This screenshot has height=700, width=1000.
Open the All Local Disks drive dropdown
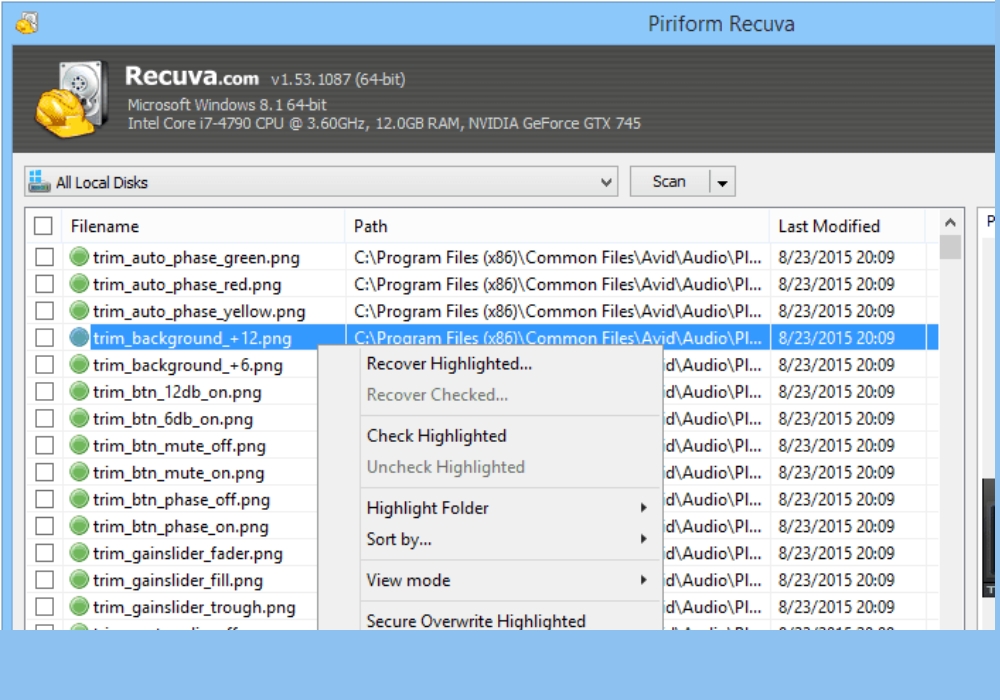(607, 182)
